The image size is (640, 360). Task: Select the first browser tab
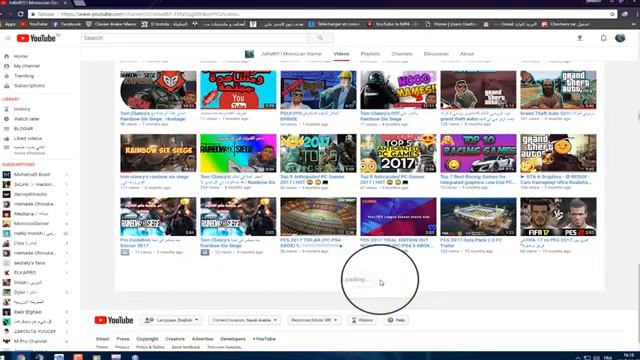pyautogui.click(x=35, y=2)
